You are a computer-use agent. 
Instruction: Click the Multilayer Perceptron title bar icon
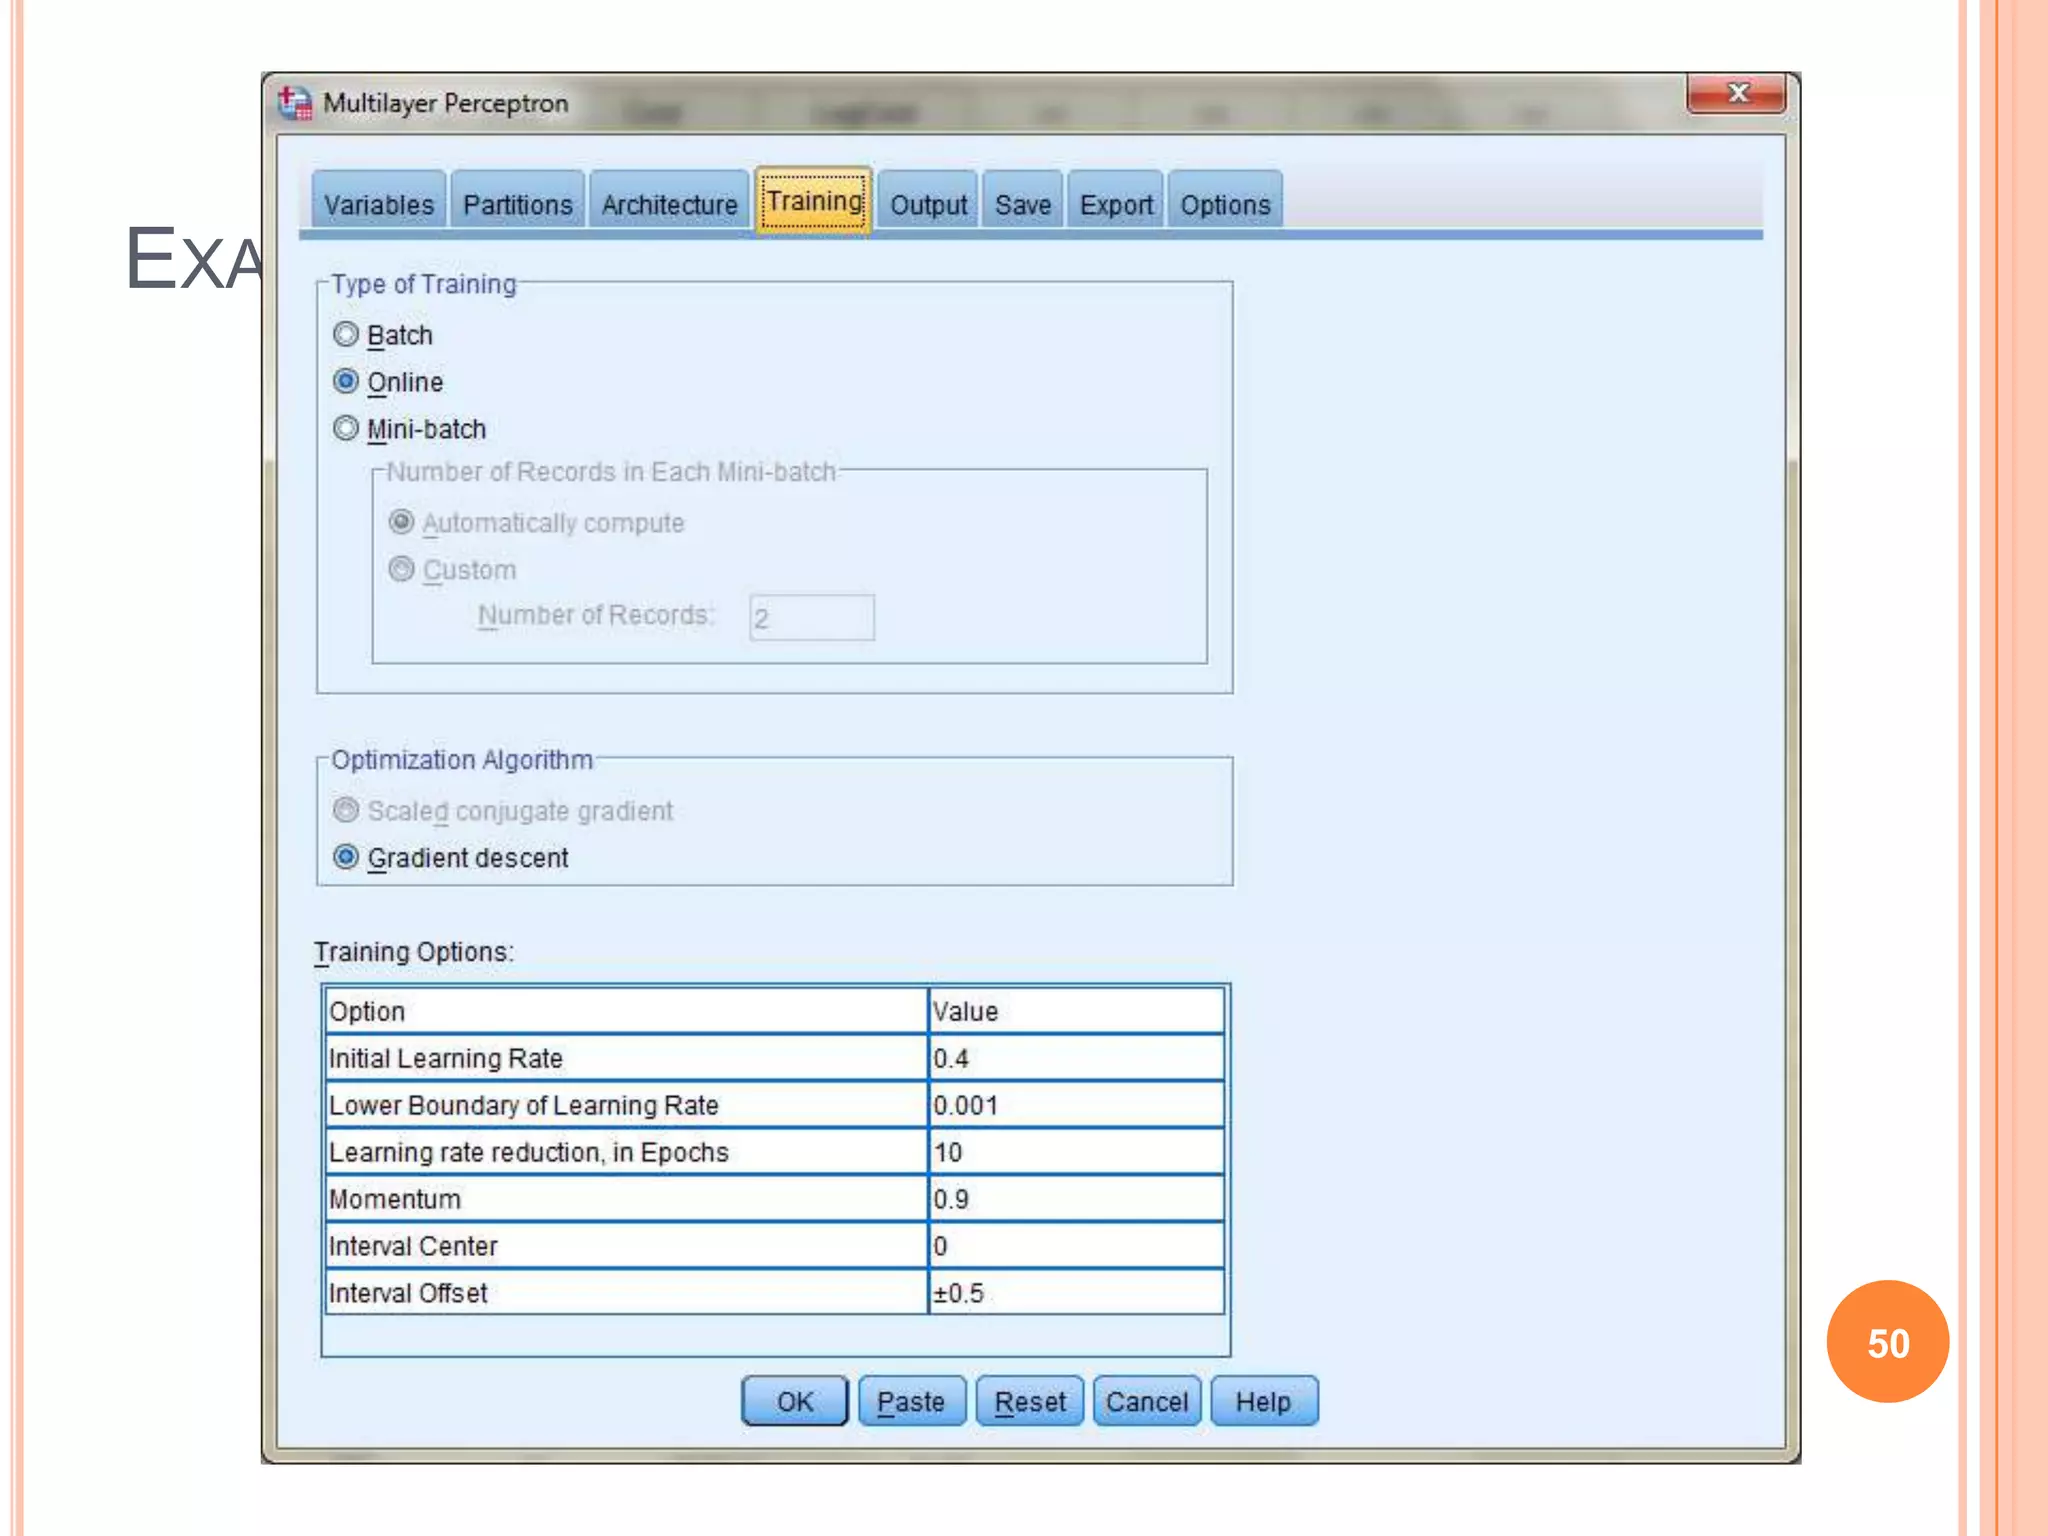point(294,102)
